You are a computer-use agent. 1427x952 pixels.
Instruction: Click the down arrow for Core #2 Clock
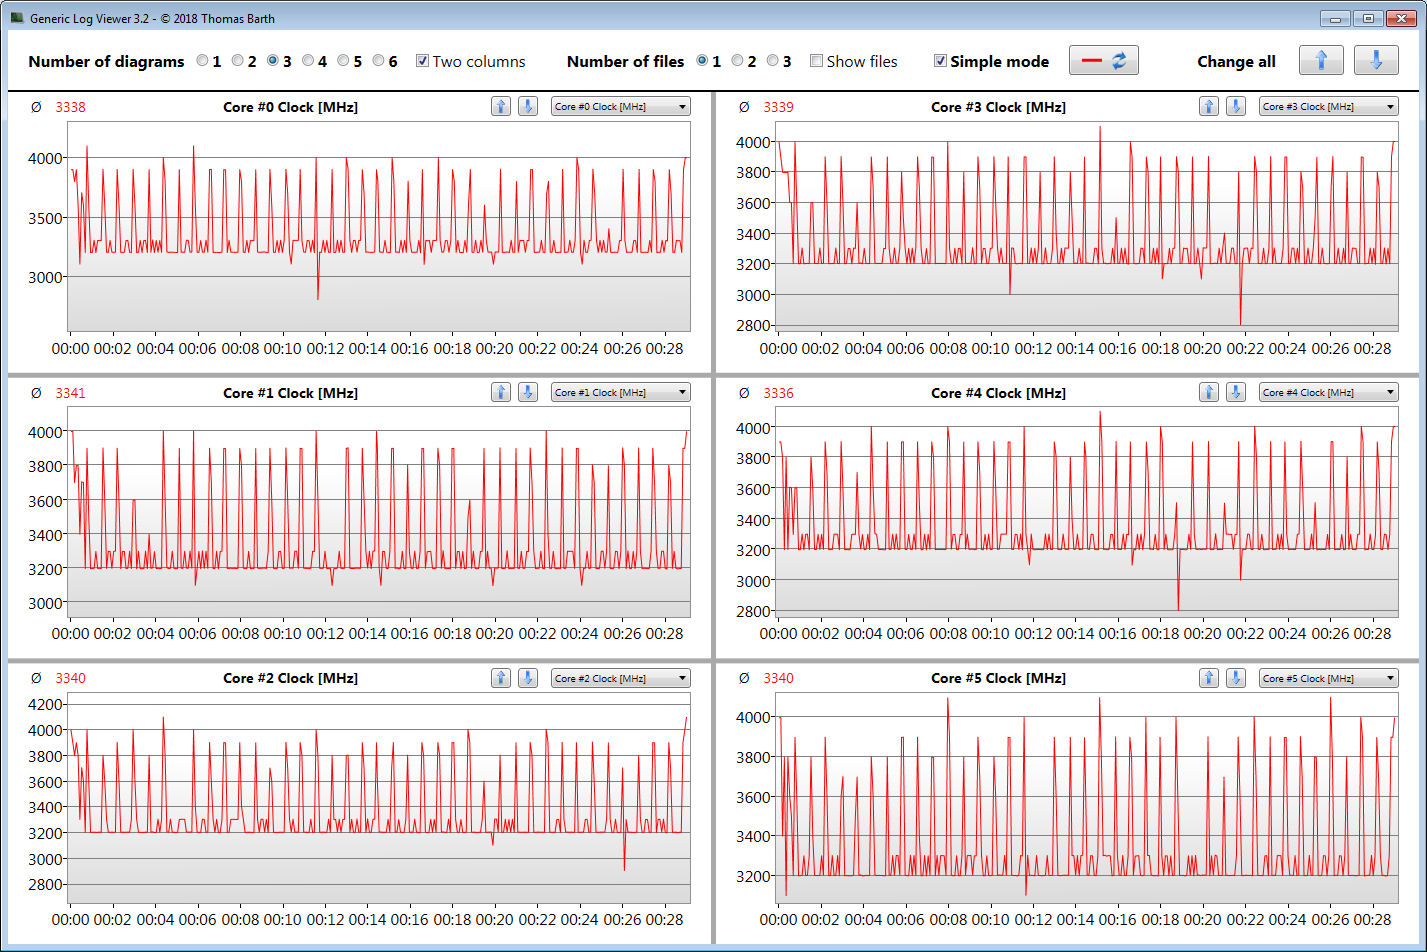coord(527,678)
